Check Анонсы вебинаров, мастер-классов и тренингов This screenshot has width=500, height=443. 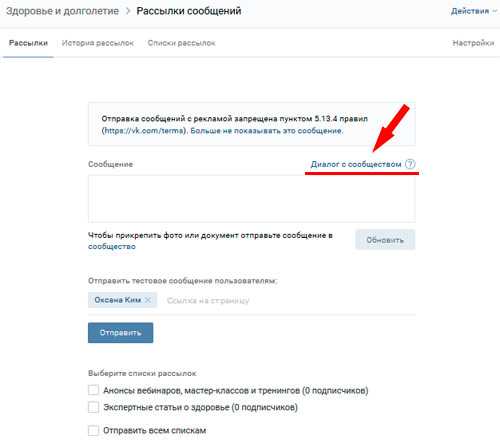93,390
